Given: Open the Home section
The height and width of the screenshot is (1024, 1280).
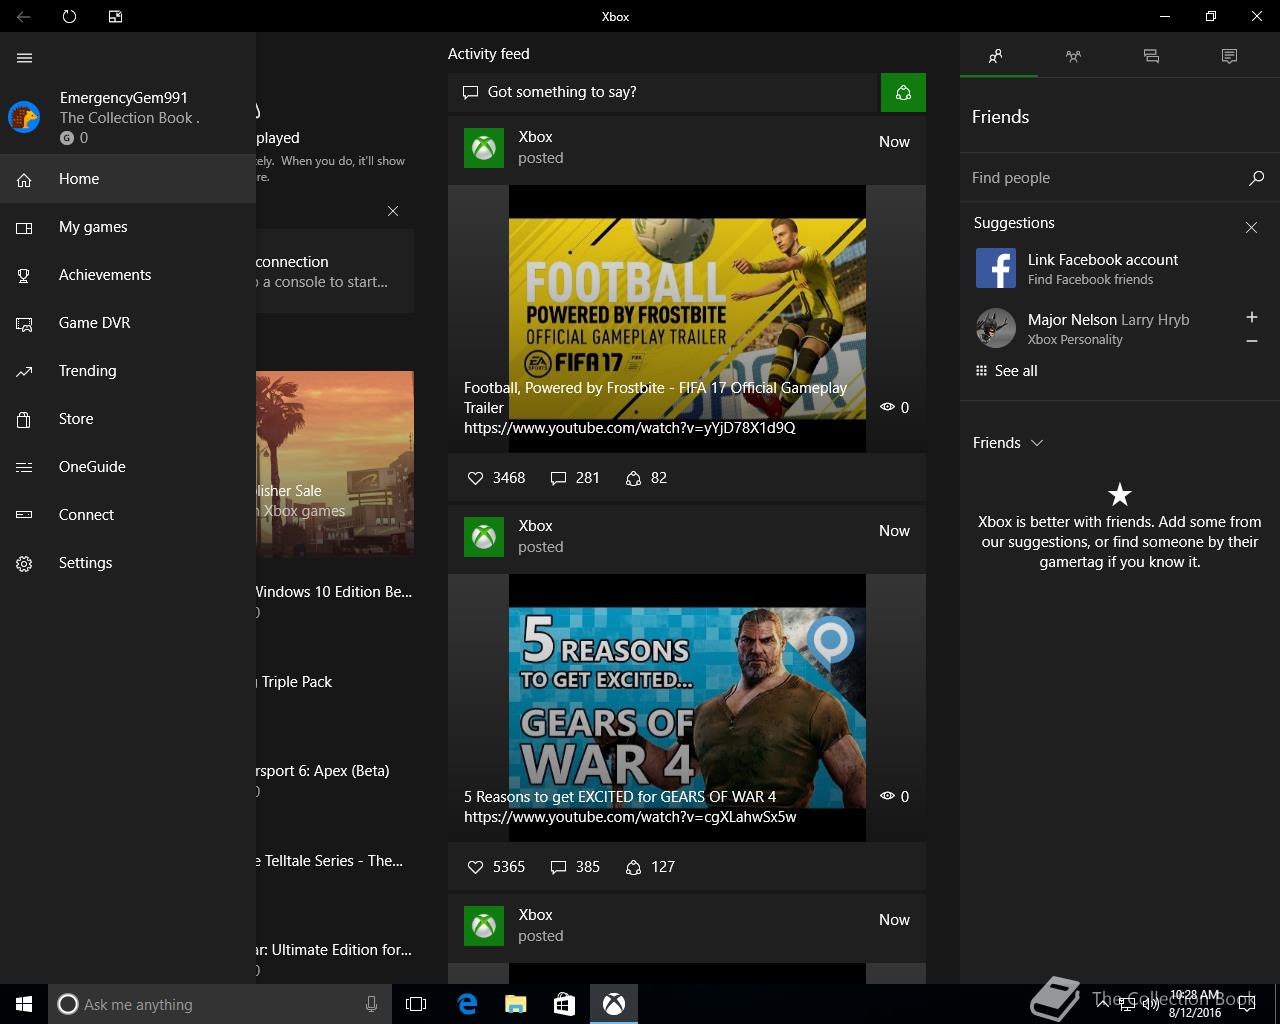Looking at the screenshot, I should click(x=128, y=179).
